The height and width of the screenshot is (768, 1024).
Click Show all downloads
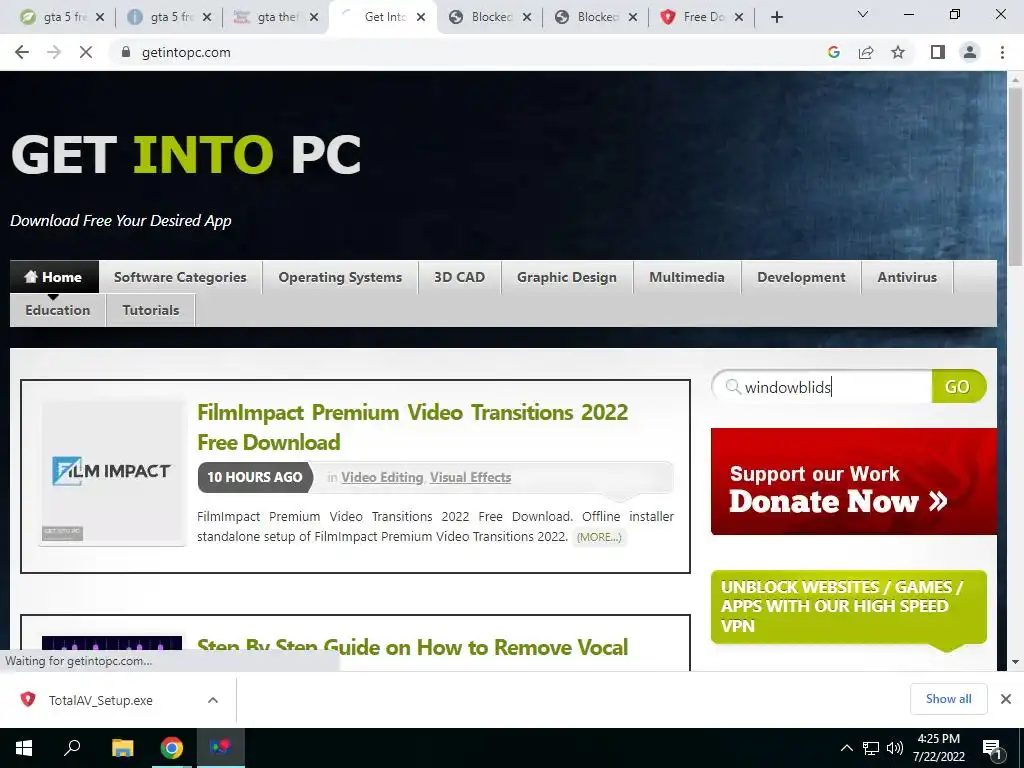pos(948,699)
